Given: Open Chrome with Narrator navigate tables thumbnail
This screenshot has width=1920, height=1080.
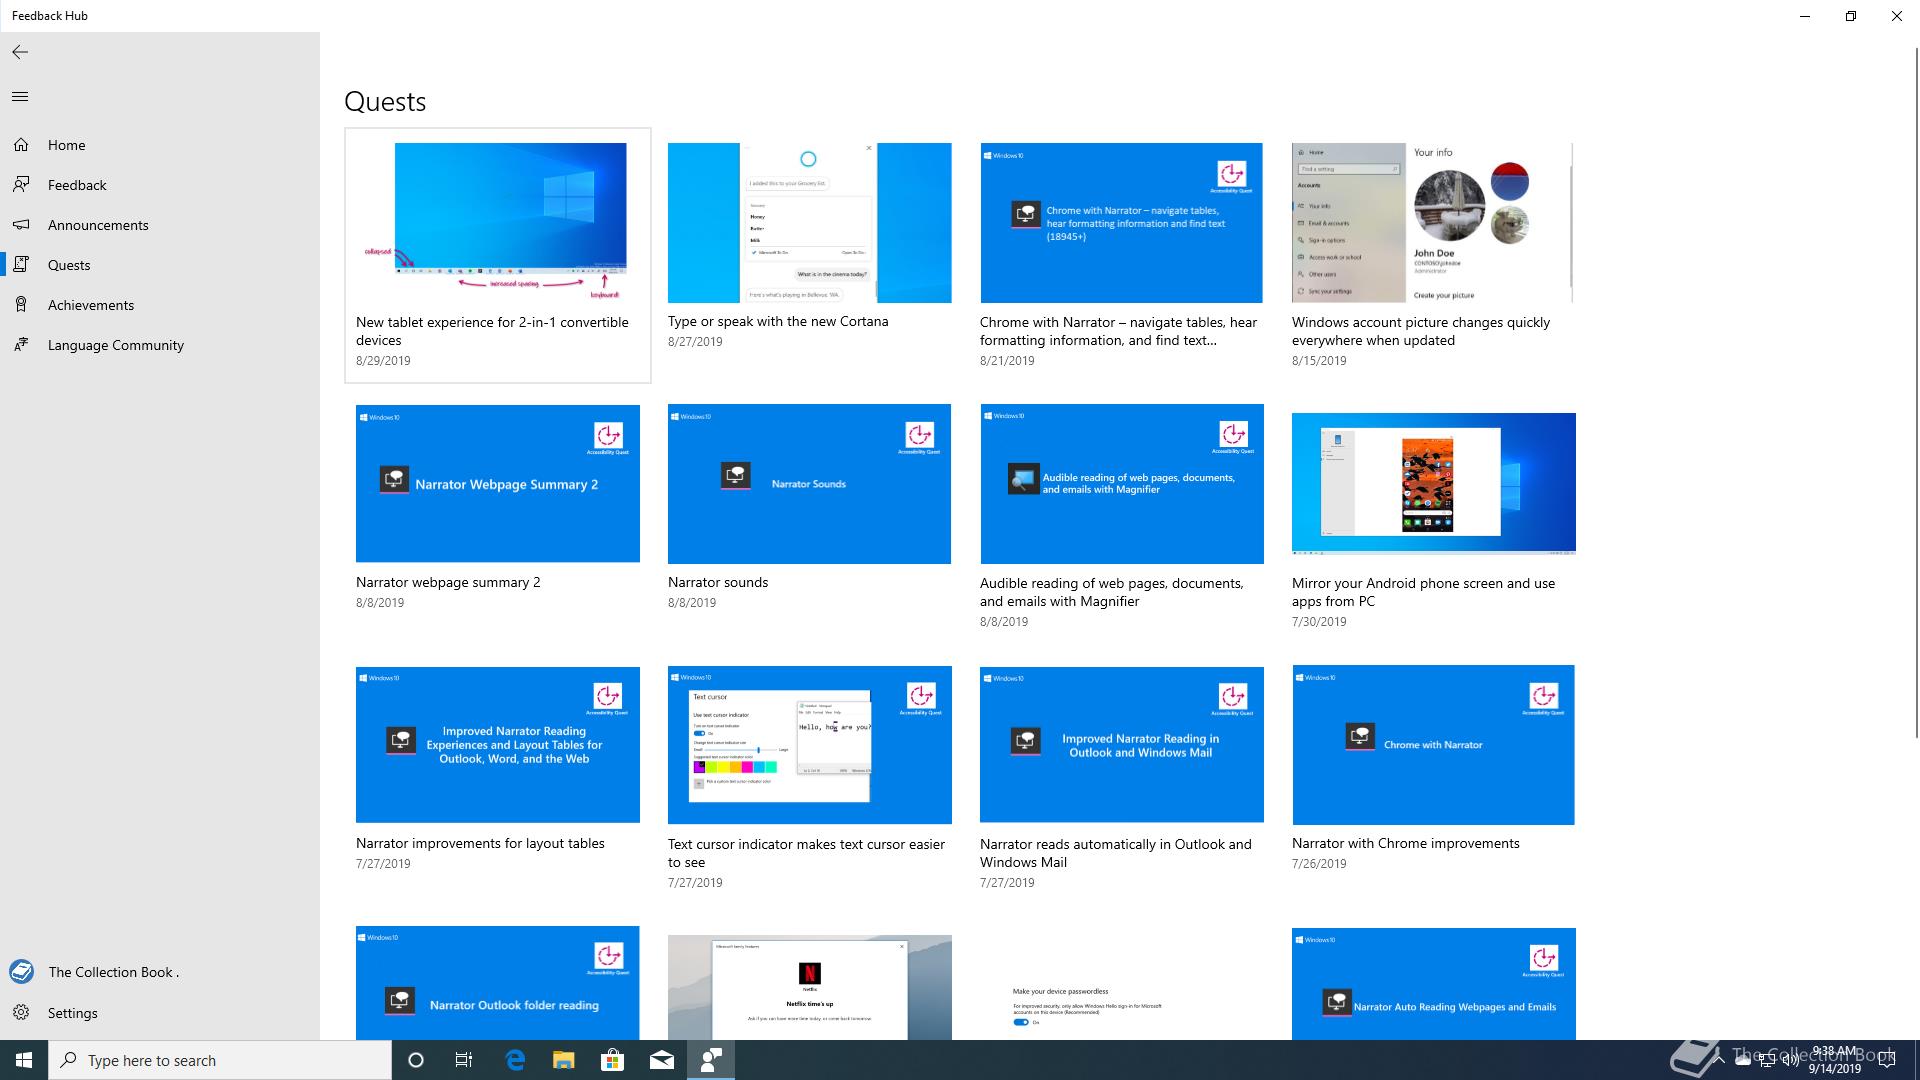Looking at the screenshot, I should click(x=1121, y=222).
